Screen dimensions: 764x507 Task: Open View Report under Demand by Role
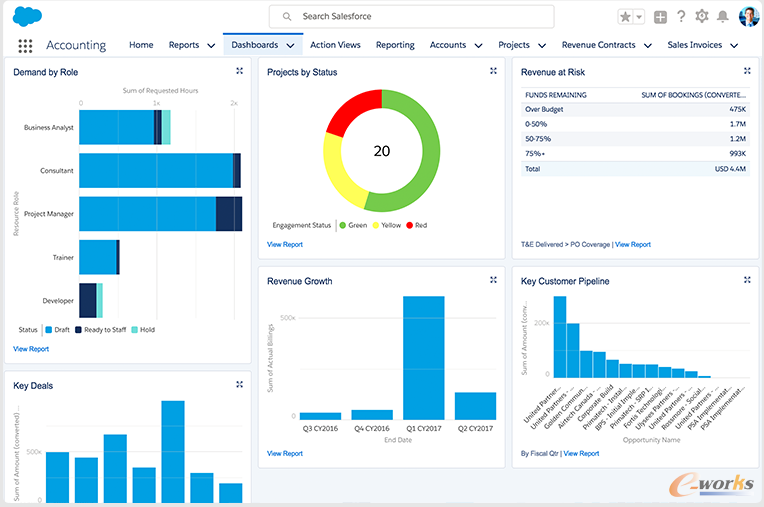coord(31,349)
